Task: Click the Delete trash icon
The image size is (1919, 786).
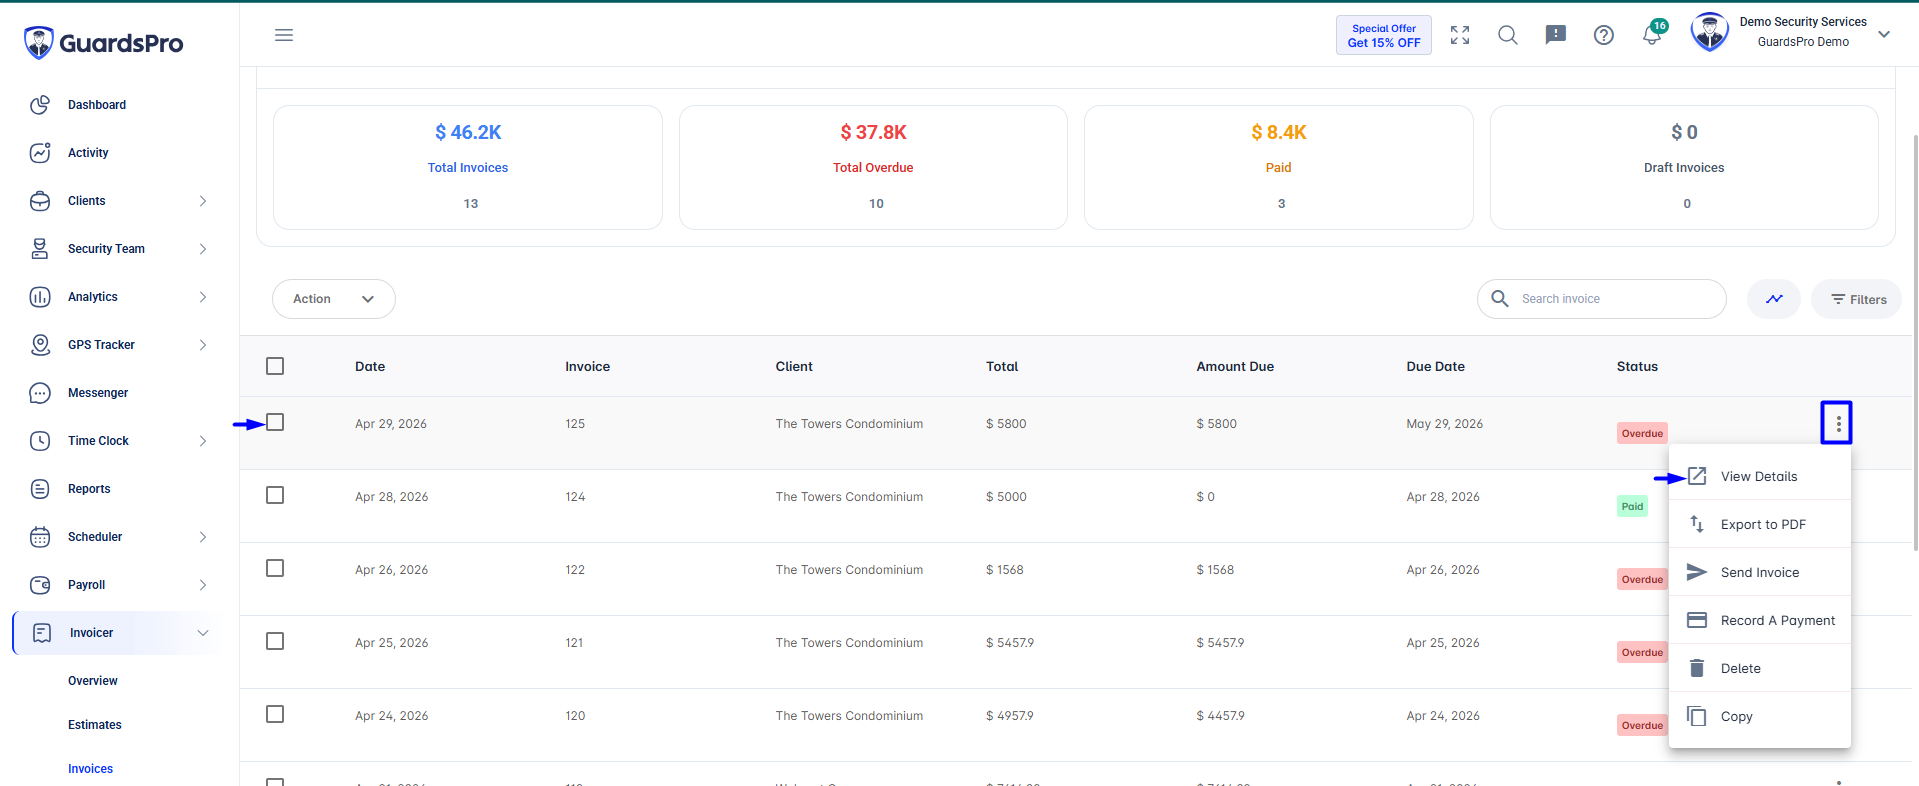Action: [x=1697, y=668]
